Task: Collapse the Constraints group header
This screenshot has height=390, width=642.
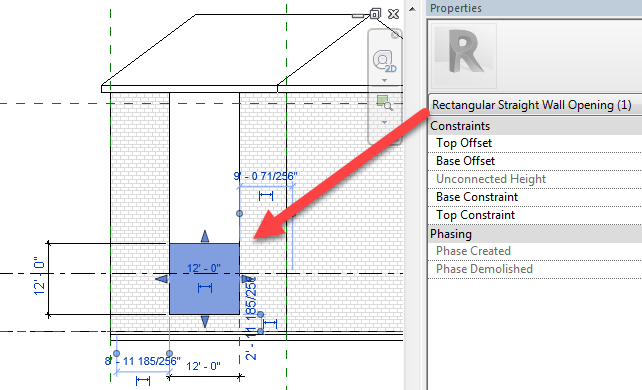Action: [535, 126]
